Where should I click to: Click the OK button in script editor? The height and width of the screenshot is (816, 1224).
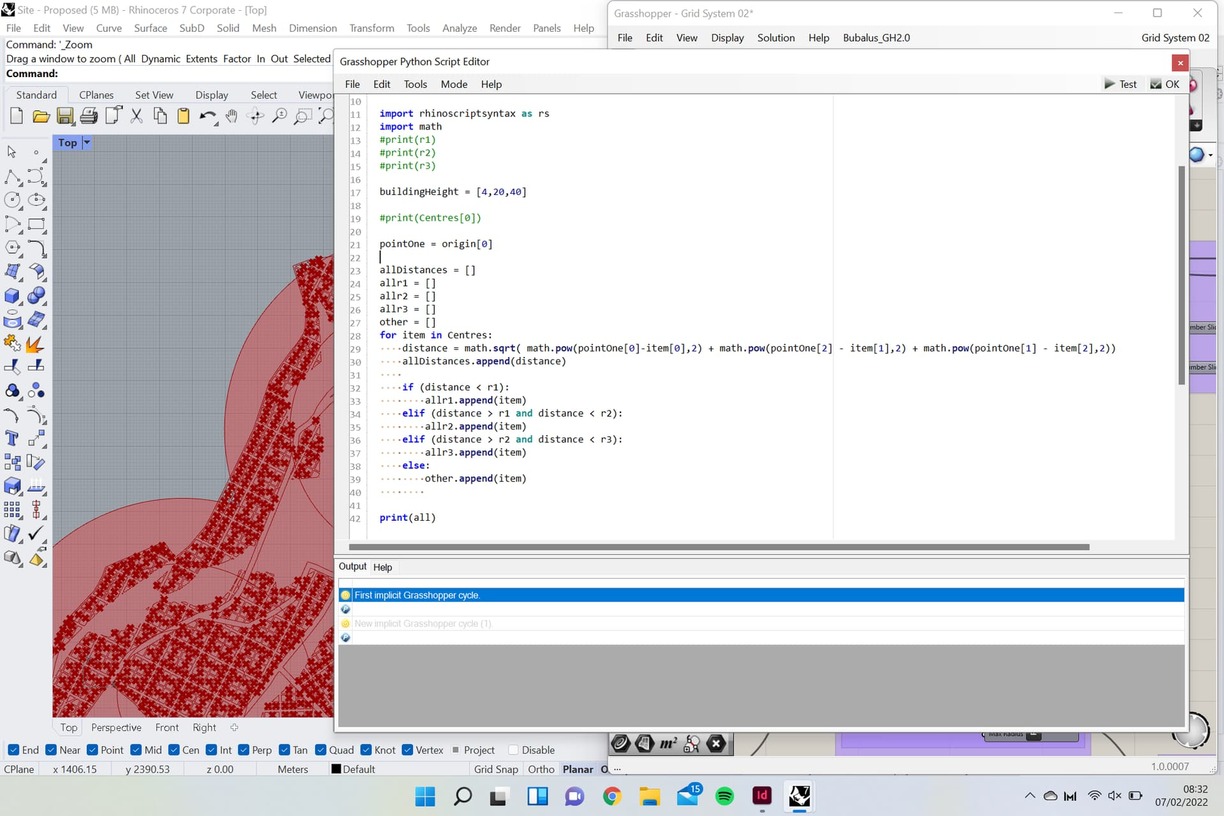tap(1165, 84)
